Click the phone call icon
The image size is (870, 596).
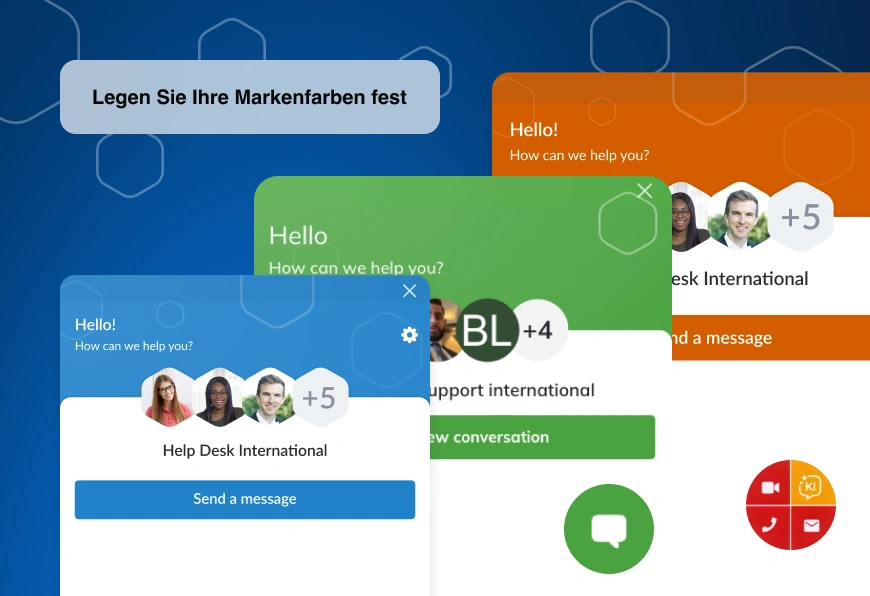(x=769, y=525)
